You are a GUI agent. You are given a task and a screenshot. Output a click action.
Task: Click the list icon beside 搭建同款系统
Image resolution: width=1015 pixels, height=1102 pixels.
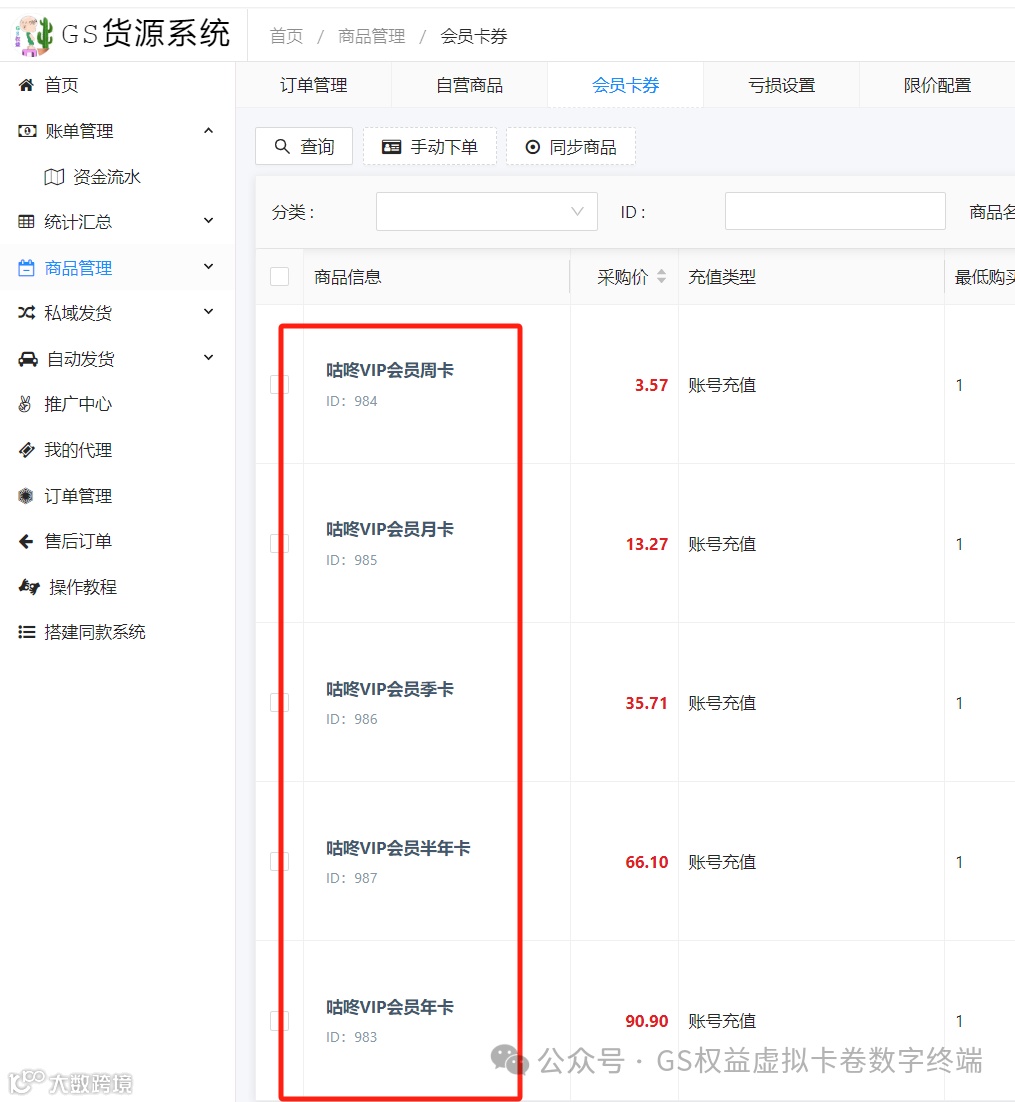(x=27, y=632)
